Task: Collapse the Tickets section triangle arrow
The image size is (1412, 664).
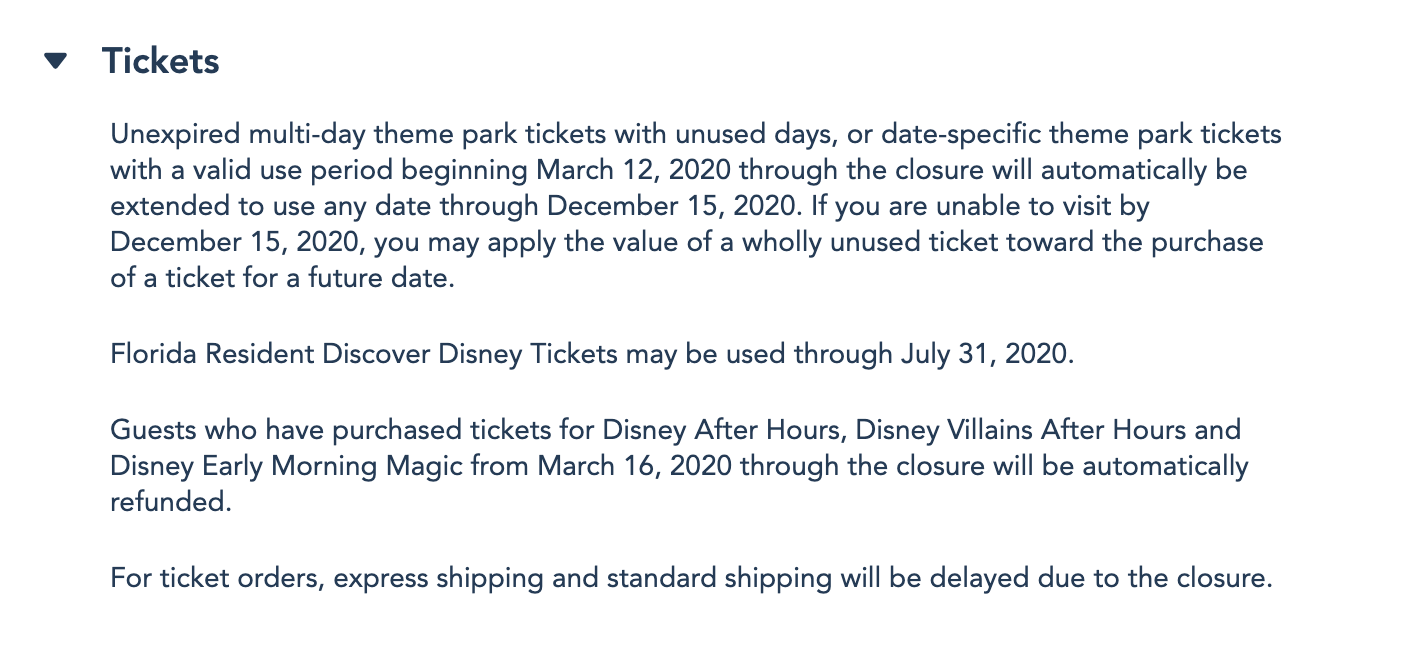Action: (x=56, y=61)
